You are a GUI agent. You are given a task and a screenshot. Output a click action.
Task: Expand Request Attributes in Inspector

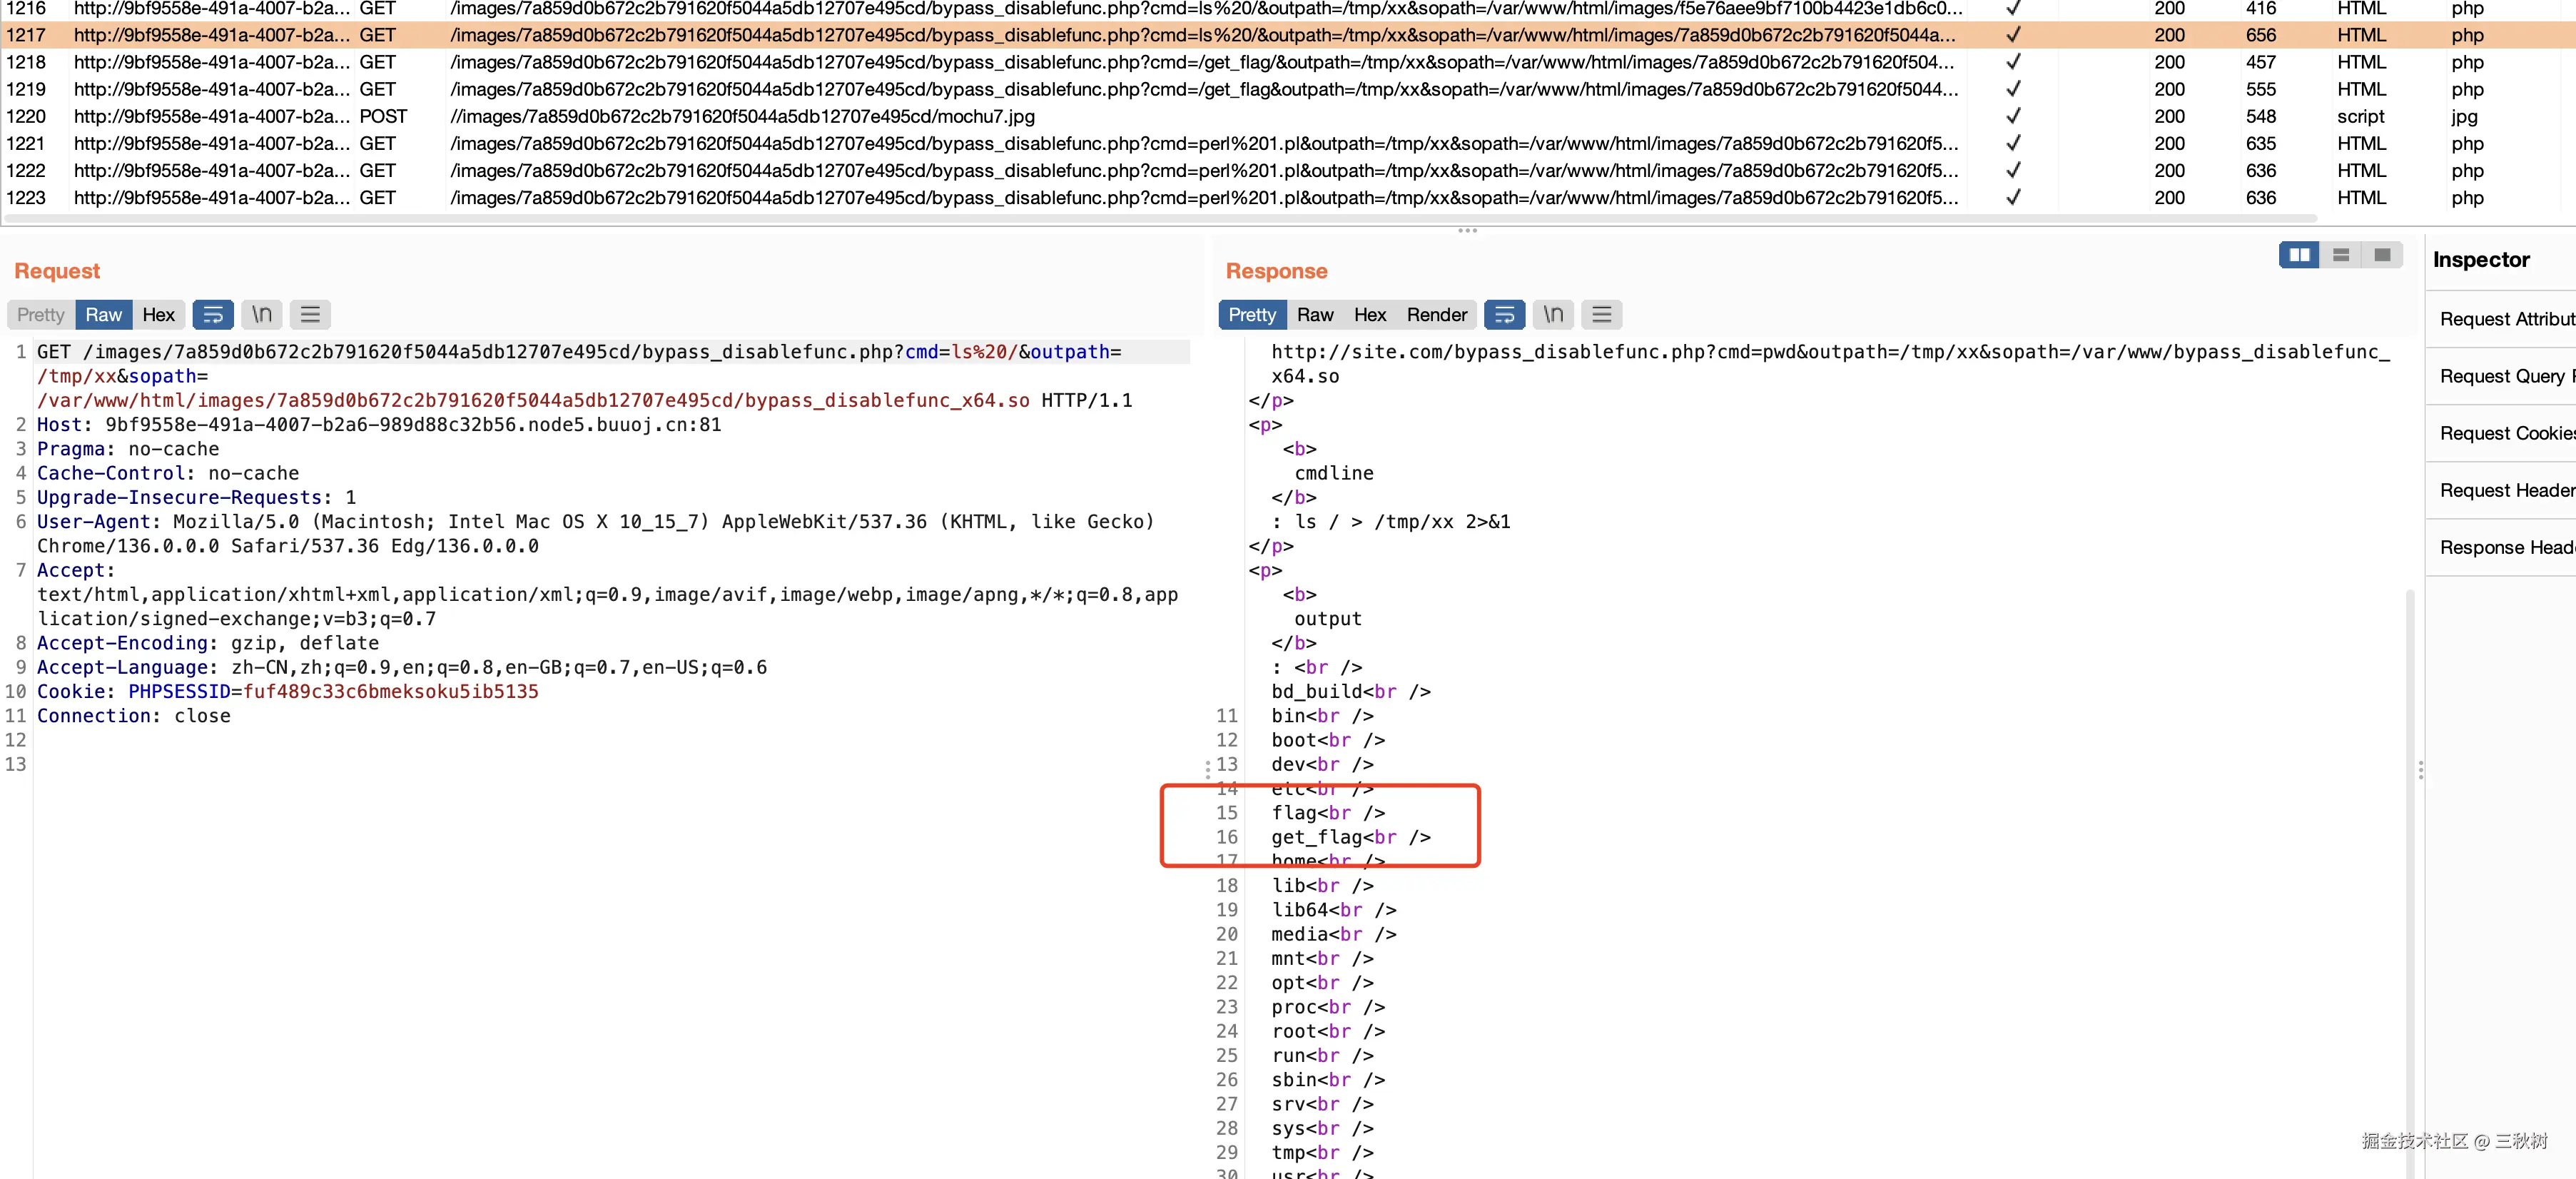click(x=2505, y=319)
